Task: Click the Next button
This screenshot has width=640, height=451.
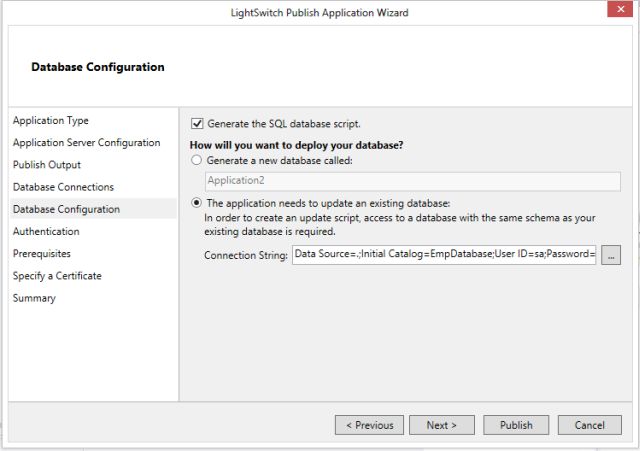Action: 441,425
